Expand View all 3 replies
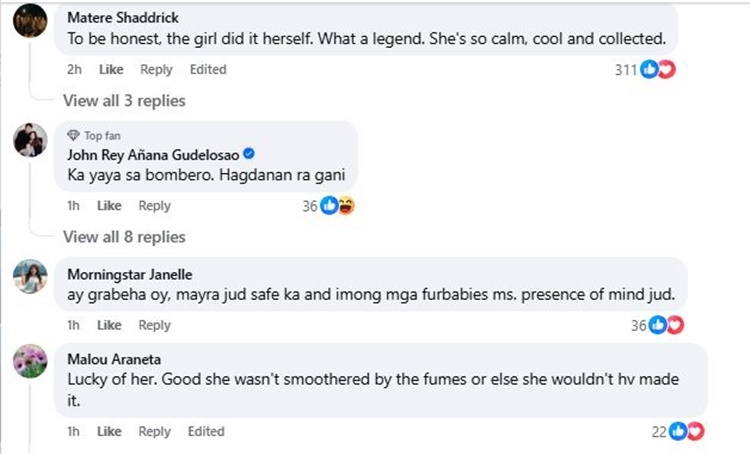750x454 pixels. (x=124, y=100)
